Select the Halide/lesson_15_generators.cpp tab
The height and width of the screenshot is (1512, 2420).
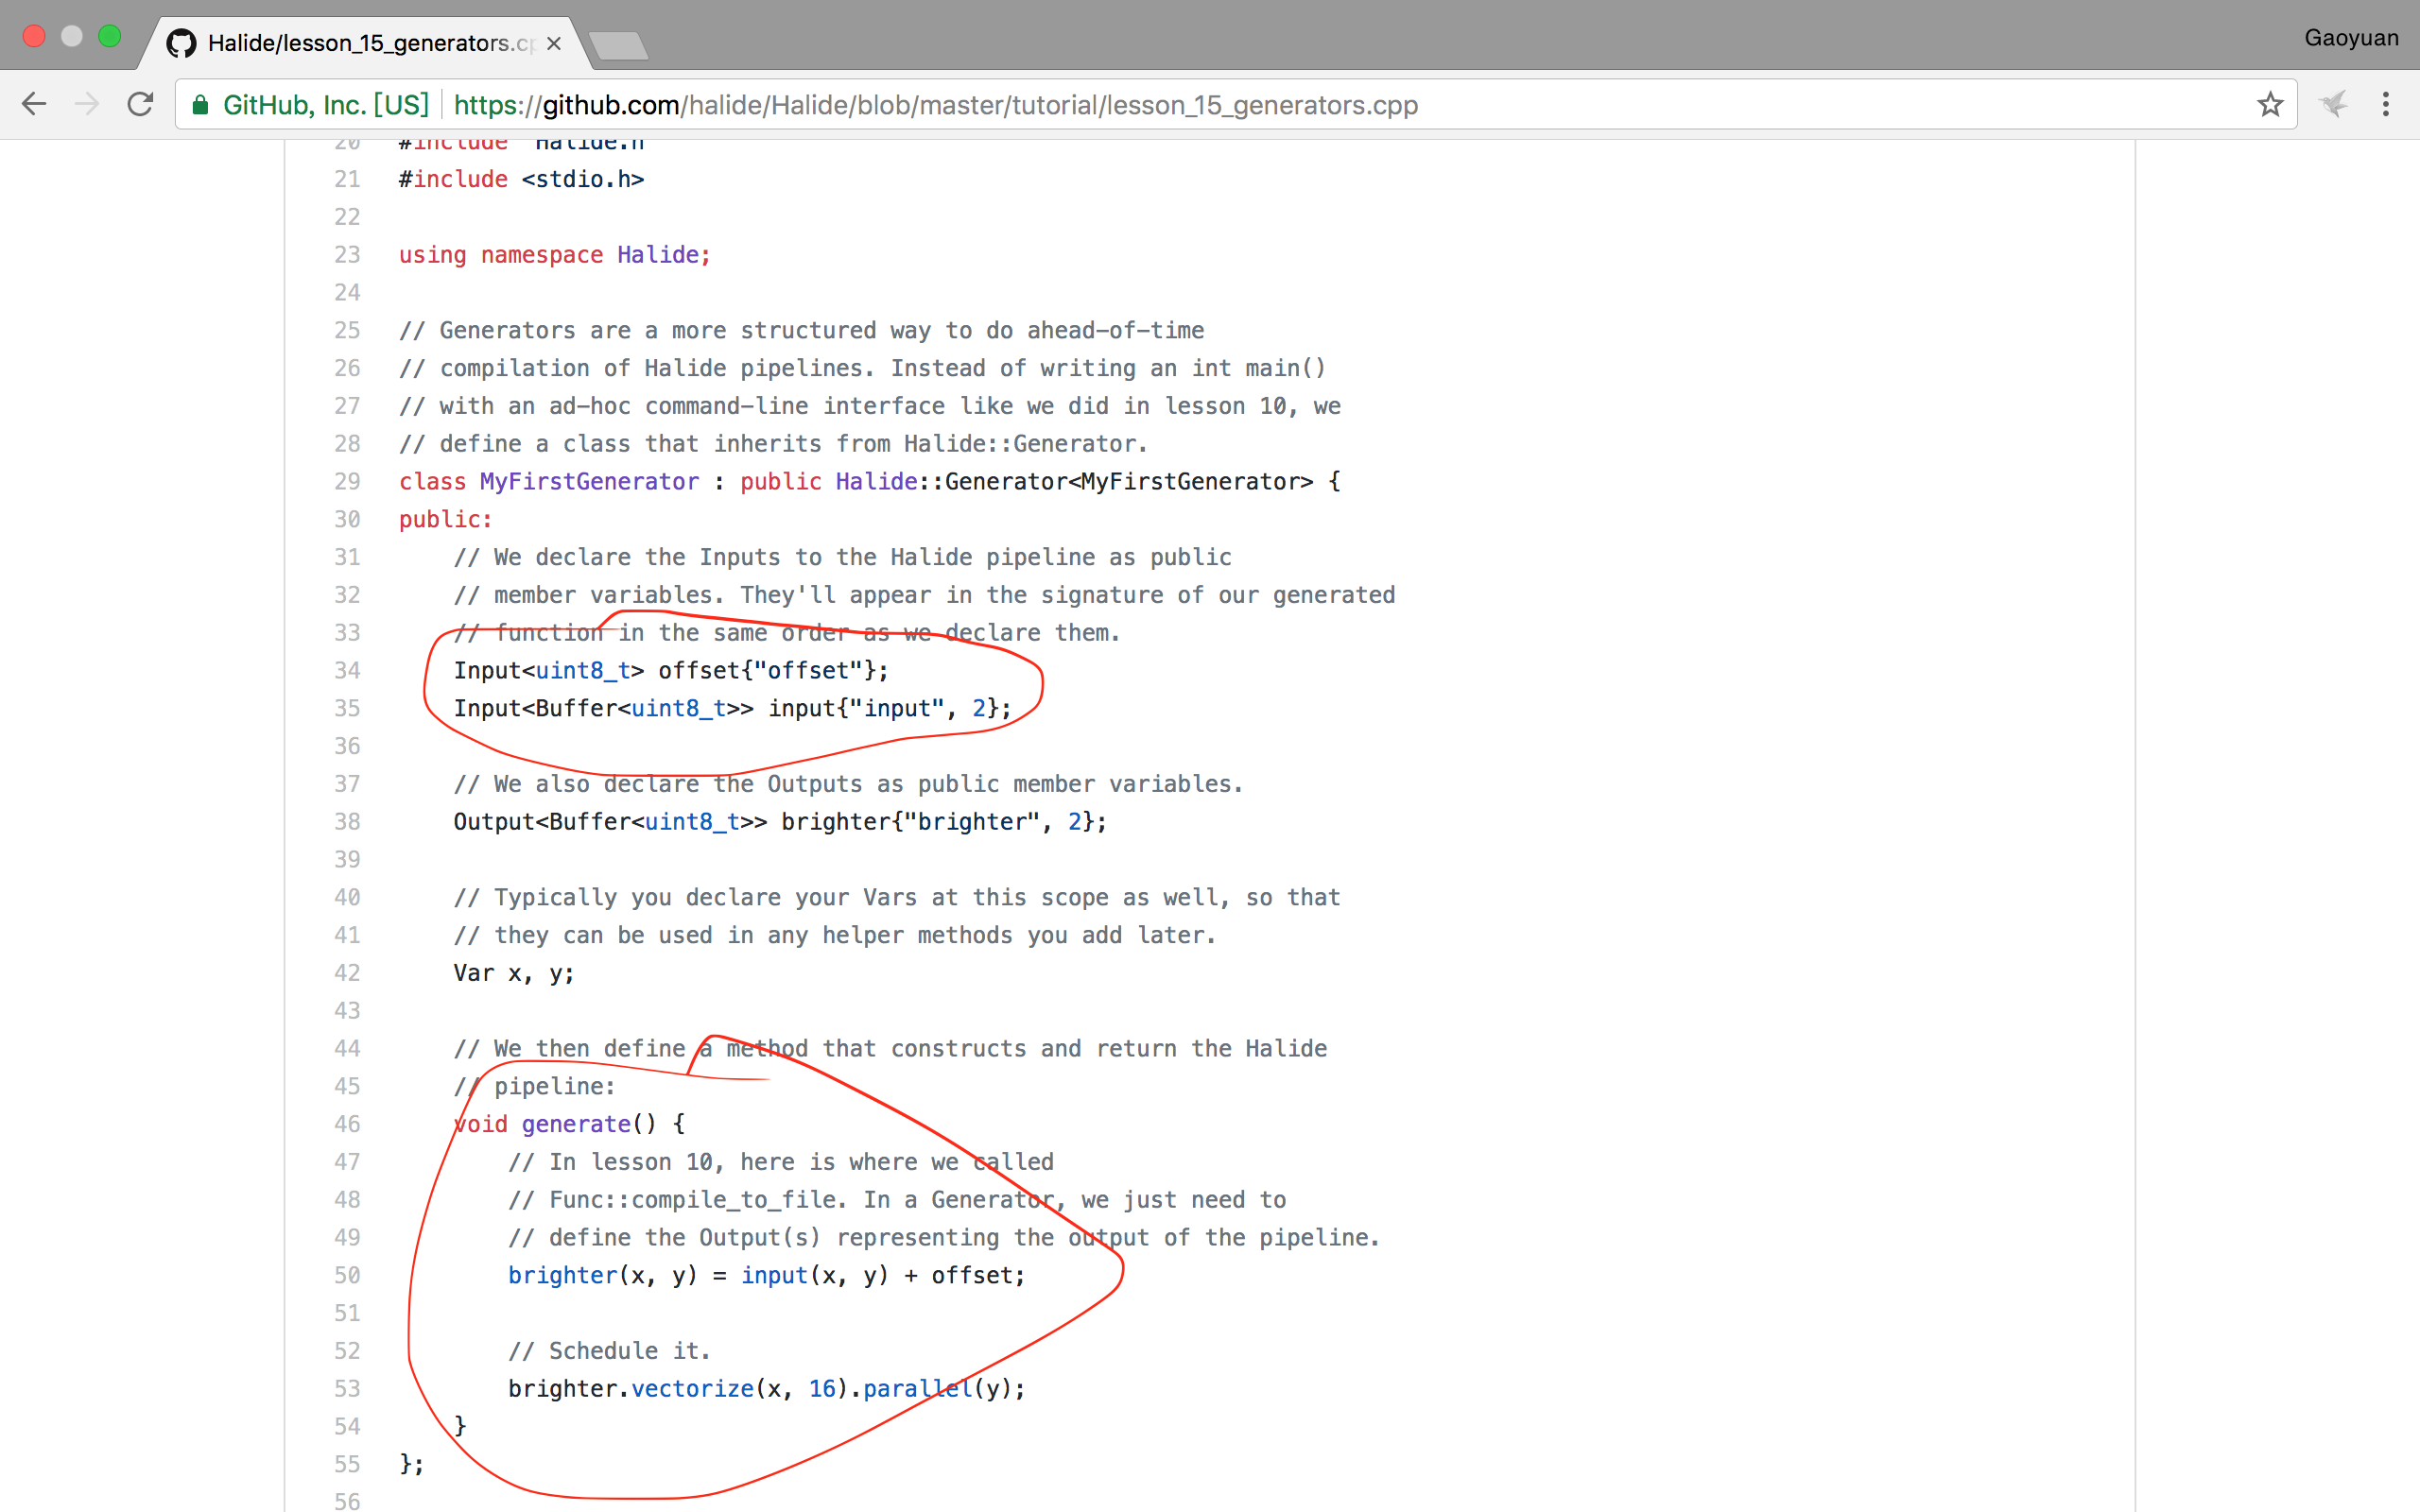(x=360, y=42)
